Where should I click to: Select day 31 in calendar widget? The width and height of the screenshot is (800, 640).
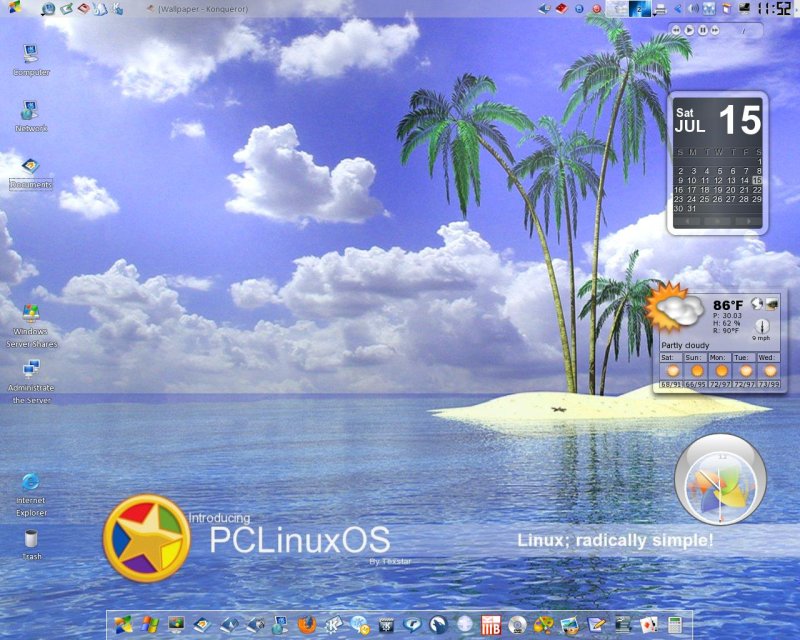click(x=691, y=209)
